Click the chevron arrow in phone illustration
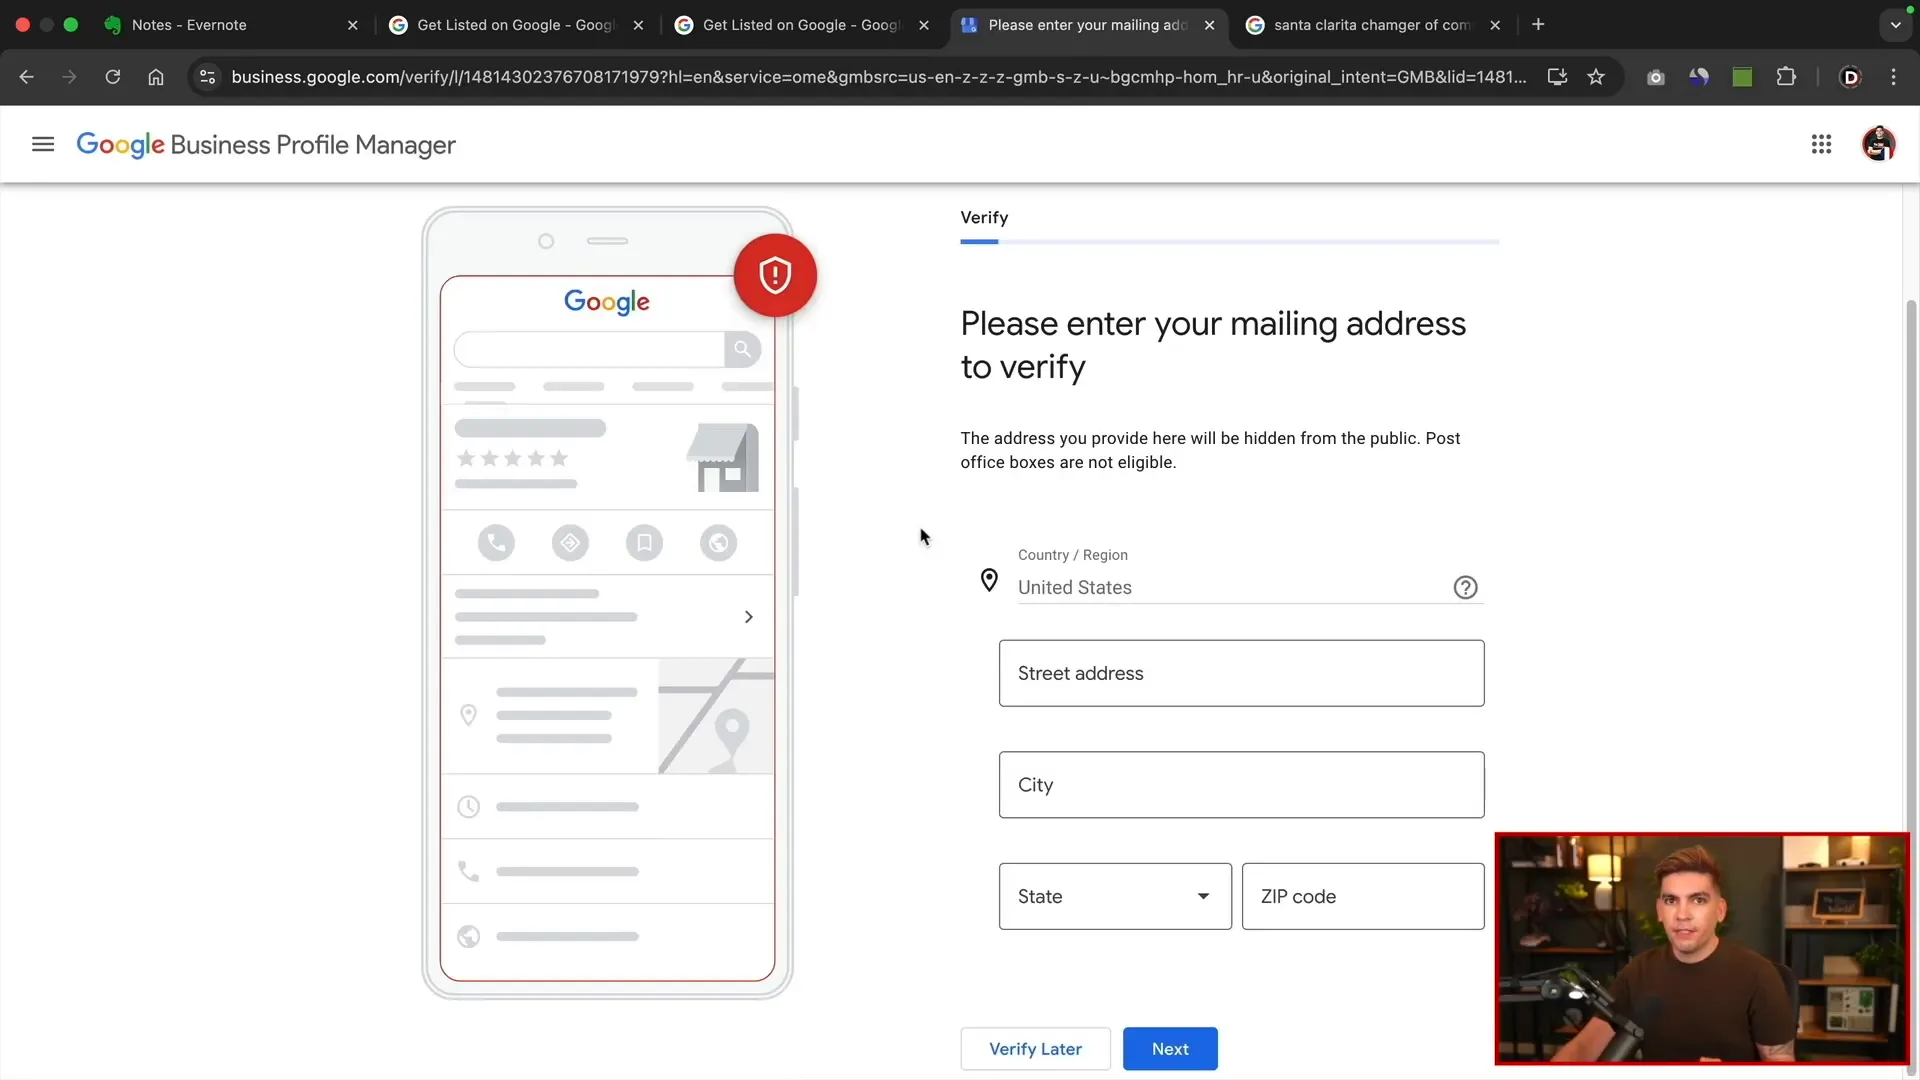The image size is (1920, 1080). pyautogui.click(x=748, y=617)
